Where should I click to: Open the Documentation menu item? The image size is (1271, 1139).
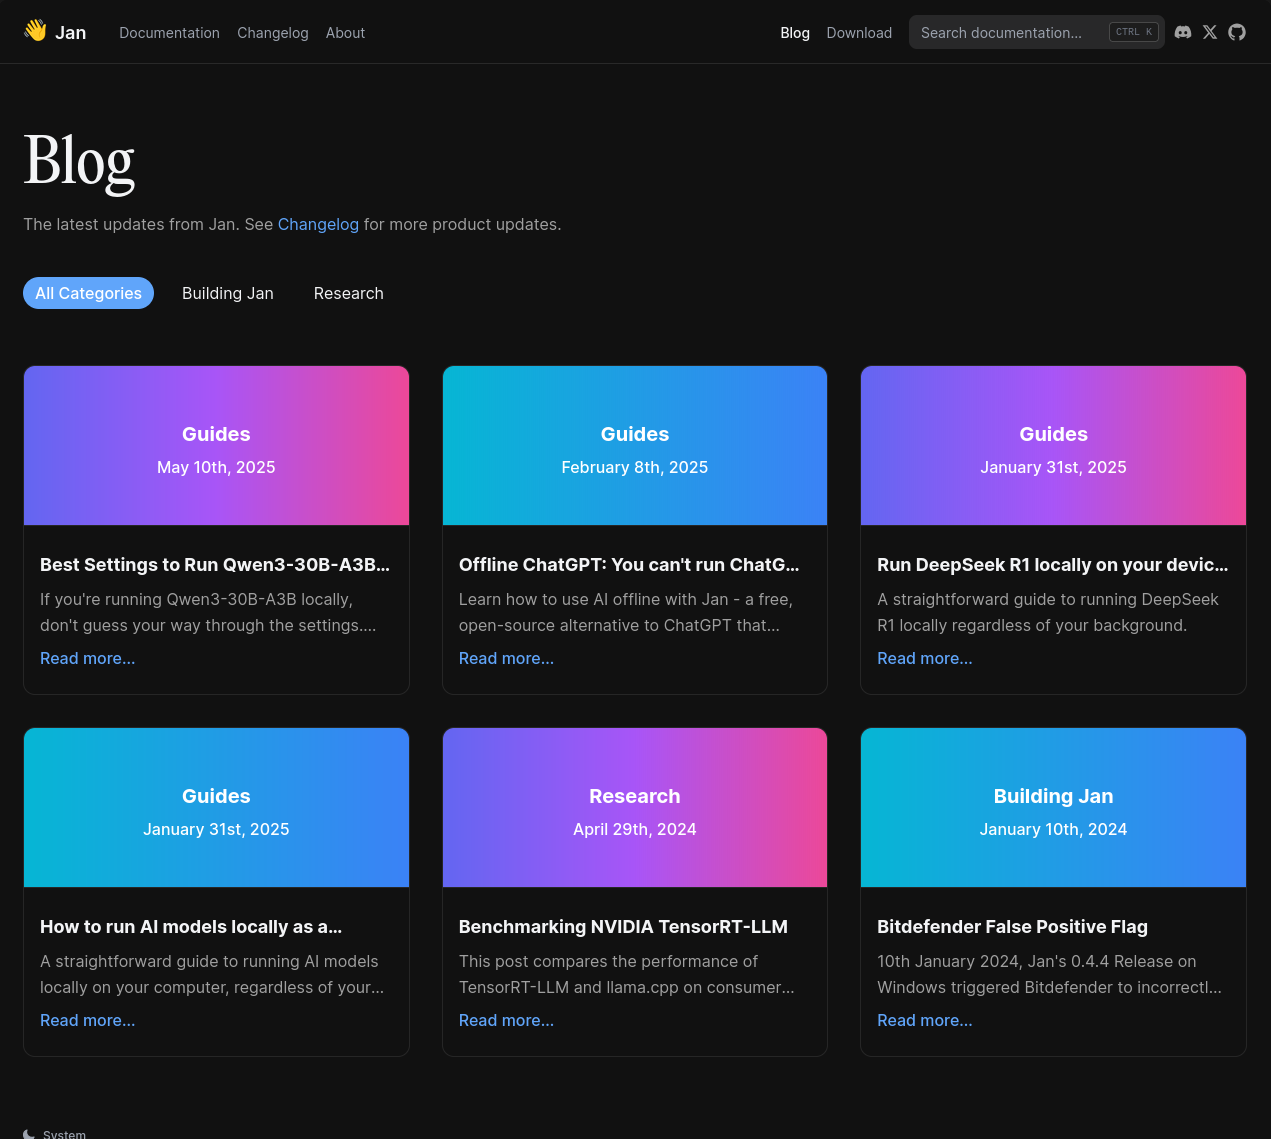(x=169, y=33)
